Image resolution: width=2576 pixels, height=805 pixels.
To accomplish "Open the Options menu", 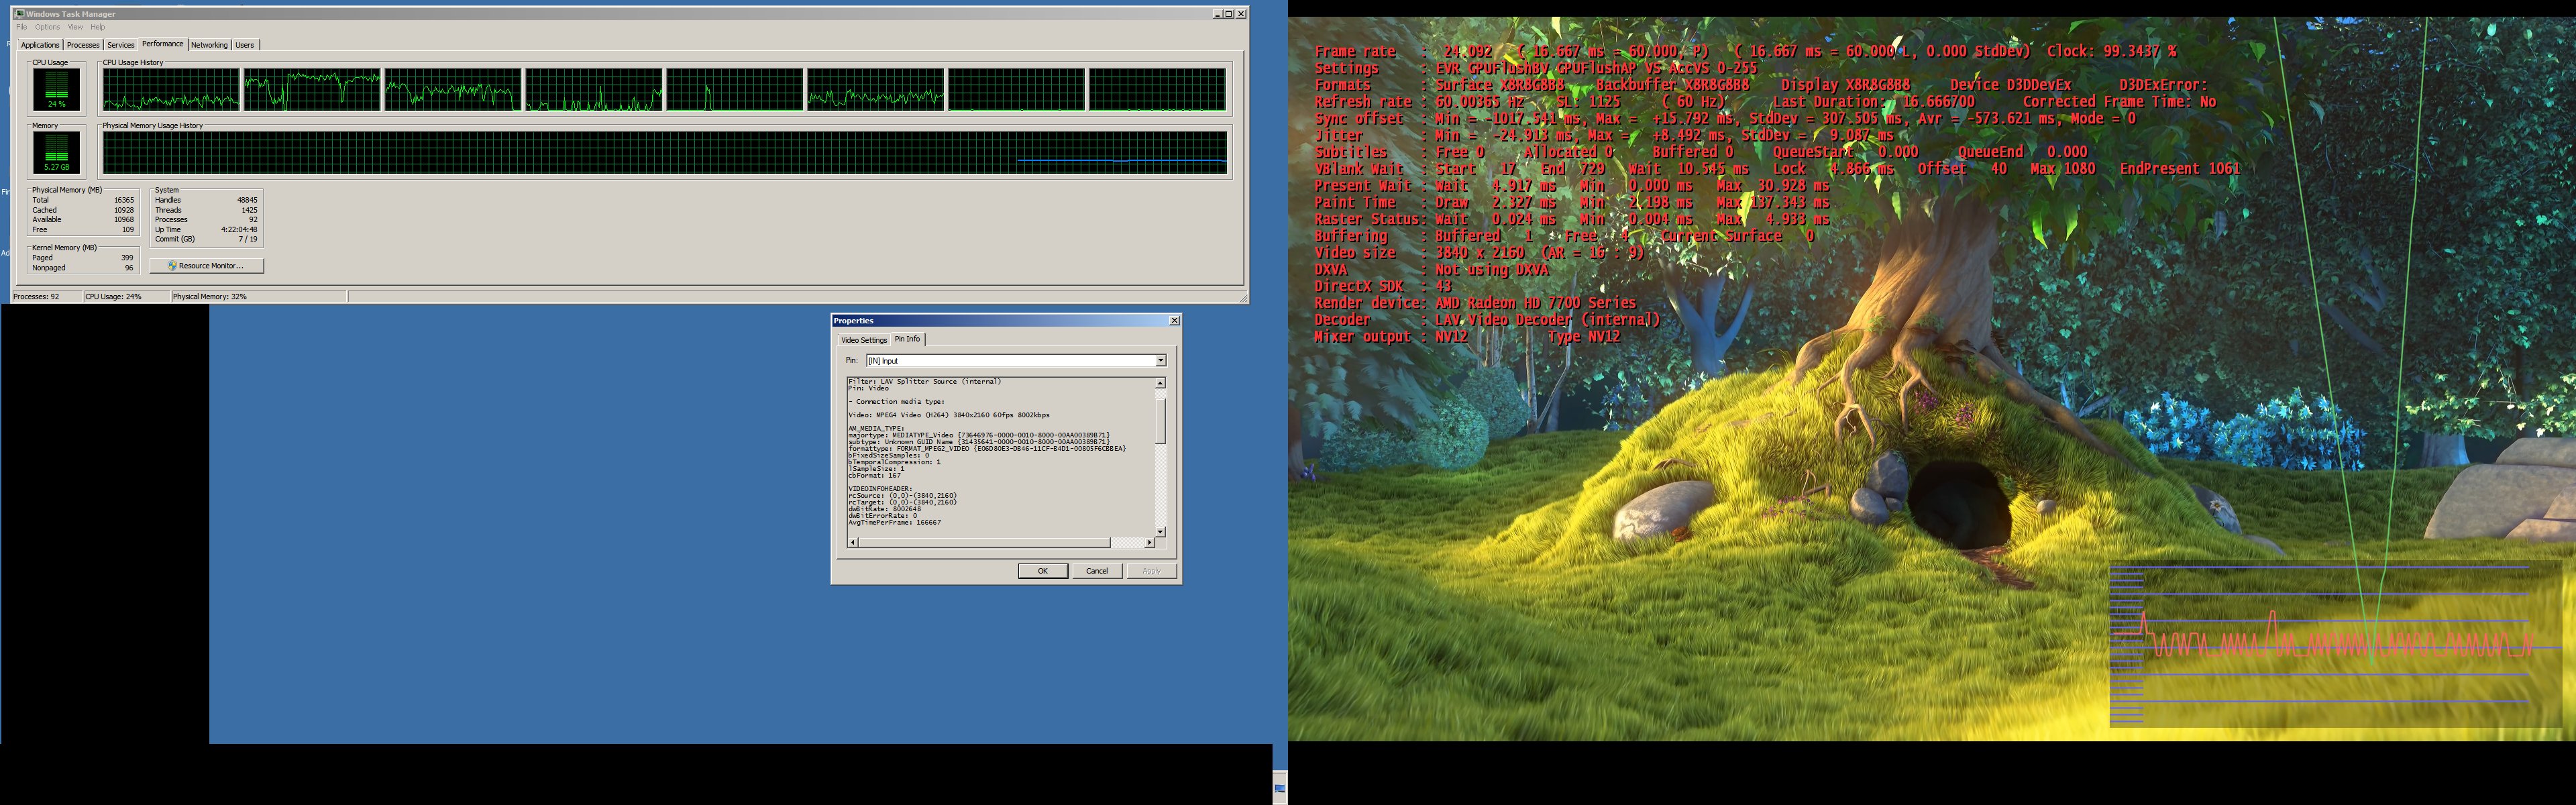I will (x=47, y=27).
